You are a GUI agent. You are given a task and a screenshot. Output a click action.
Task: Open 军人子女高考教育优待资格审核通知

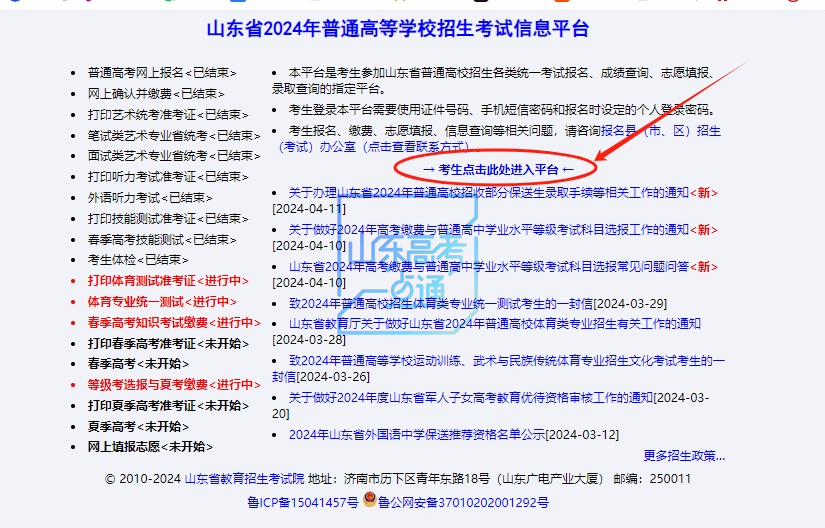470,397
